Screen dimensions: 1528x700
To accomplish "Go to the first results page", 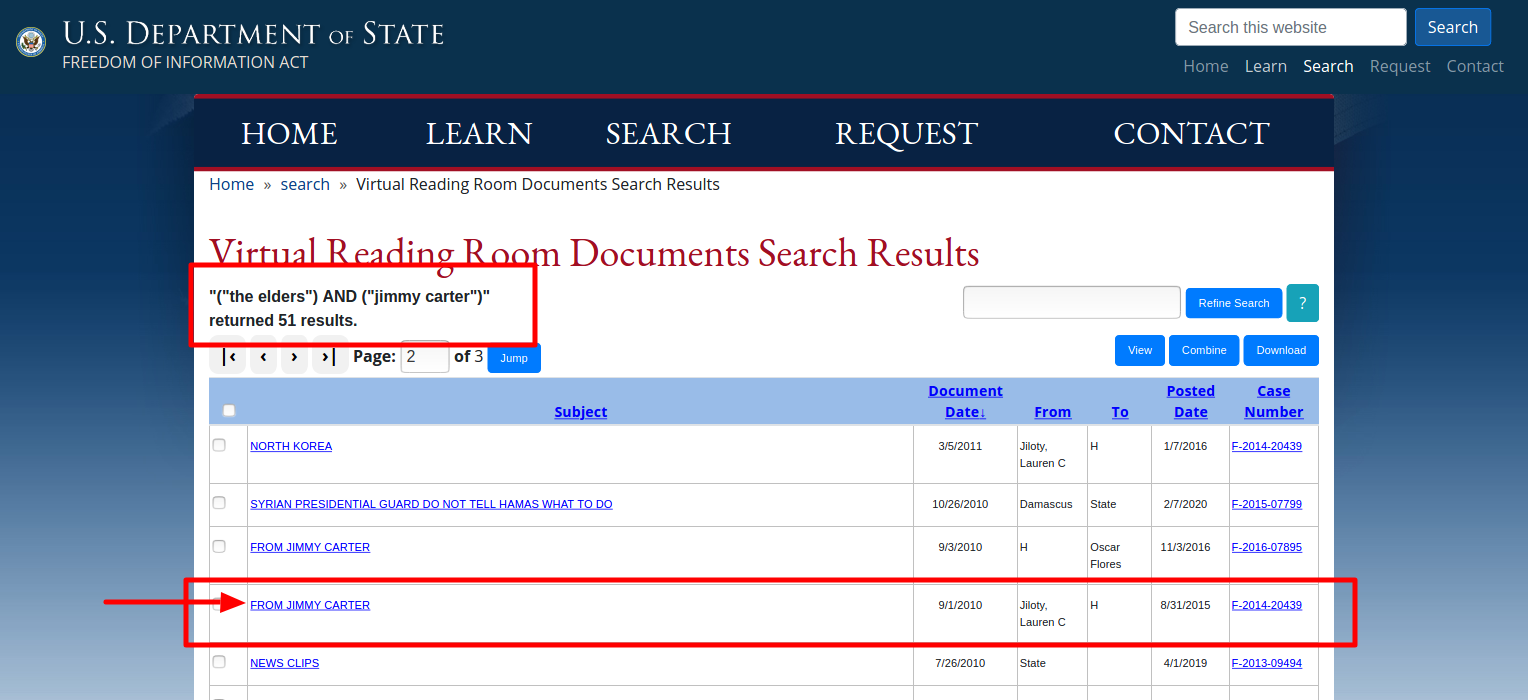I will click(227, 357).
